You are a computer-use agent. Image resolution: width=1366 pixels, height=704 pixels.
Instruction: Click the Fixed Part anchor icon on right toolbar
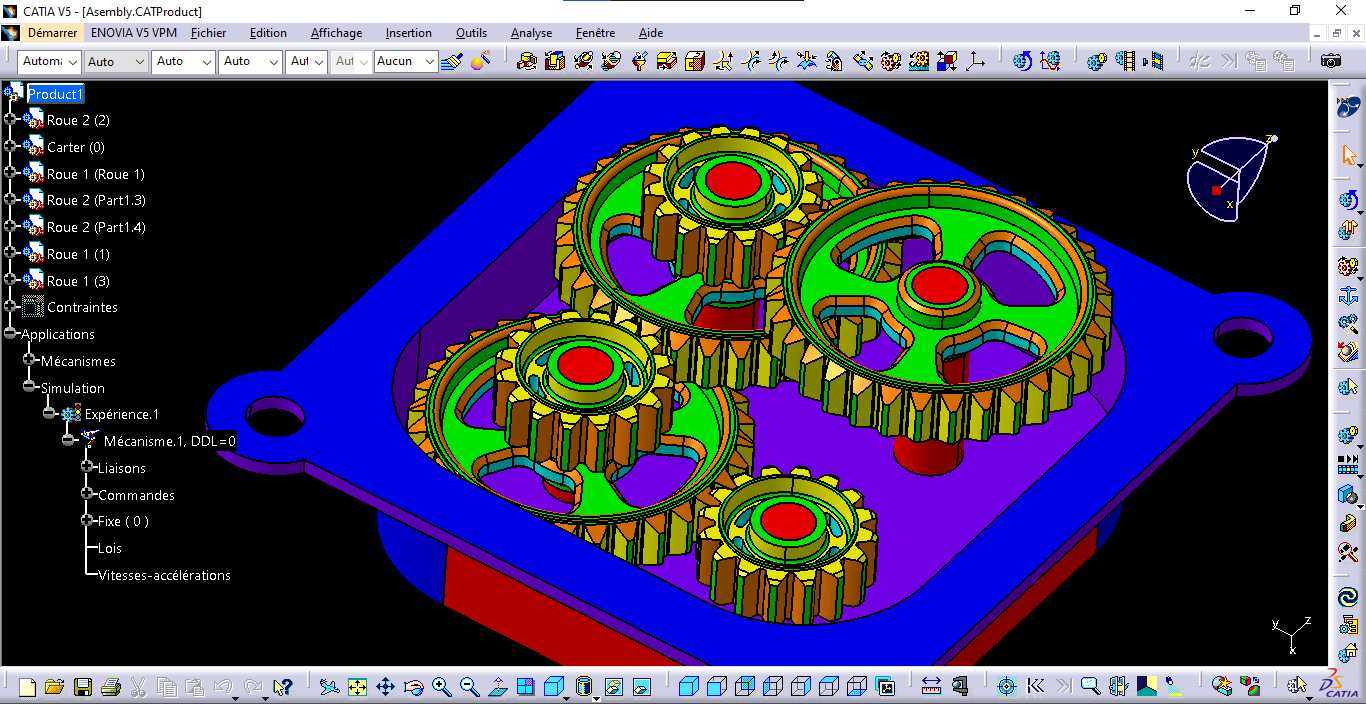[1348, 295]
